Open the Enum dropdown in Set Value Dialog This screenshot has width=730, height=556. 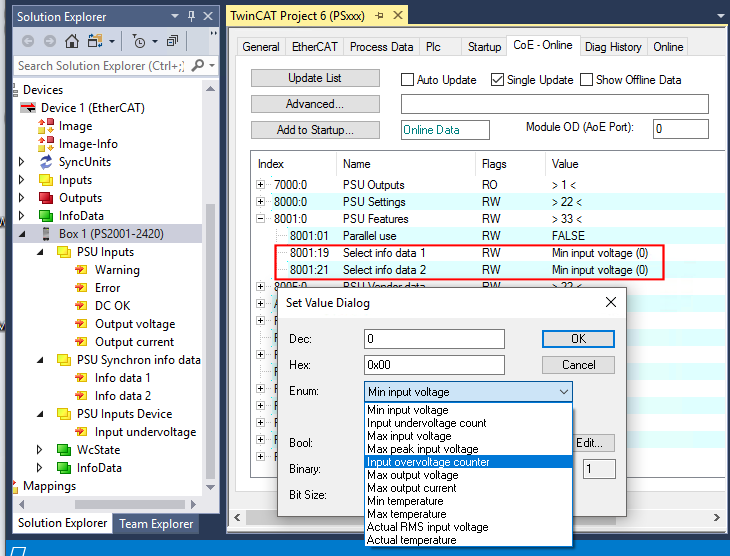click(x=564, y=392)
